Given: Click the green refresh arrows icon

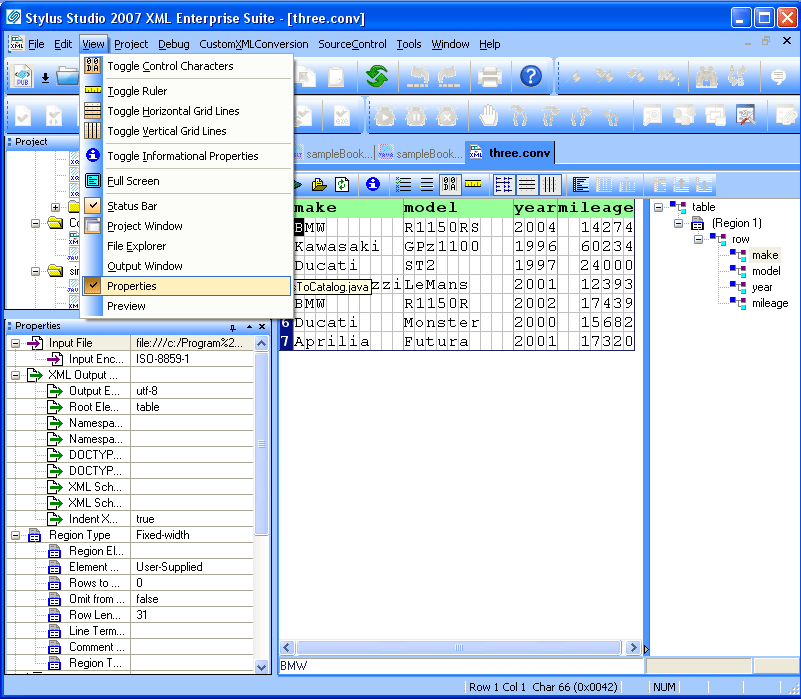Looking at the screenshot, I should (377, 76).
